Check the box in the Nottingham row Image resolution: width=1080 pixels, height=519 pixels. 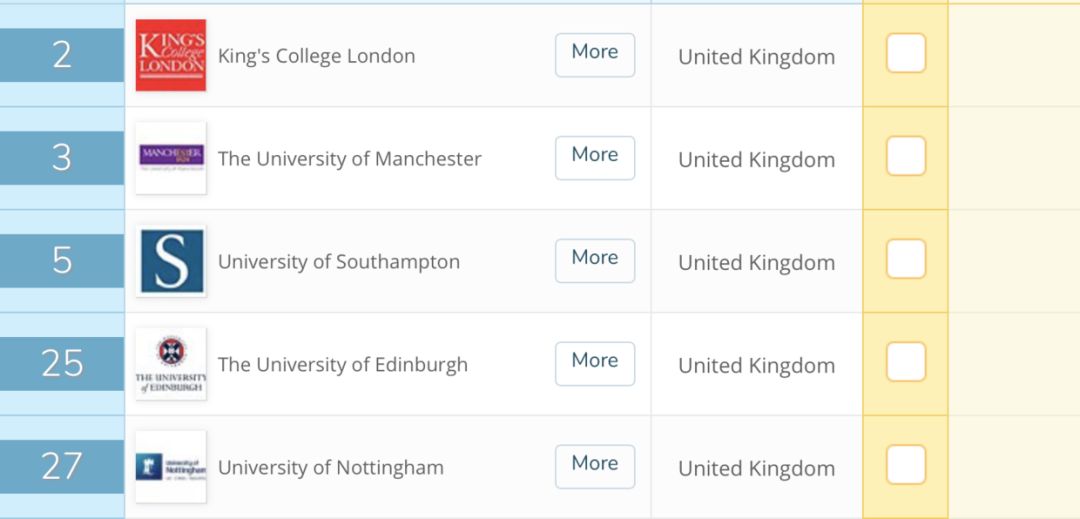(x=906, y=465)
